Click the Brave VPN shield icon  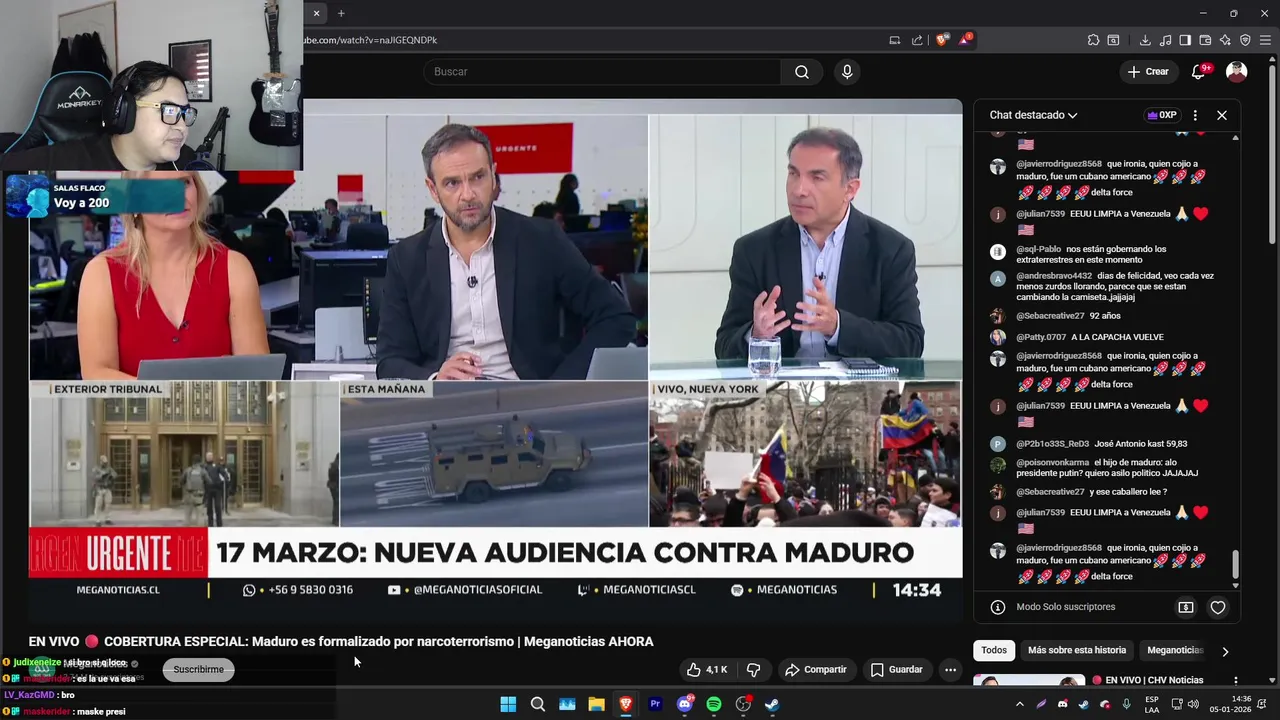1245,40
